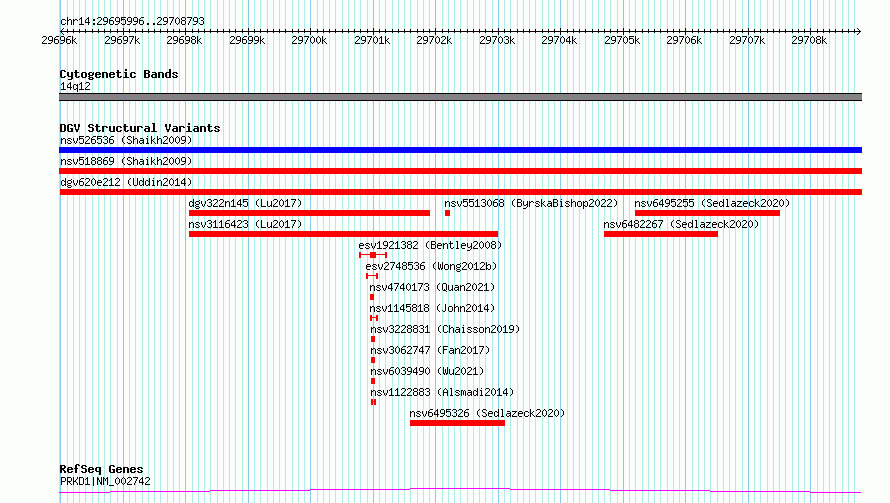Open the dgv620e212 (Uddin2014) label
This screenshot has height=503, width=890.
pyautogui.click(x=126, y=182)
